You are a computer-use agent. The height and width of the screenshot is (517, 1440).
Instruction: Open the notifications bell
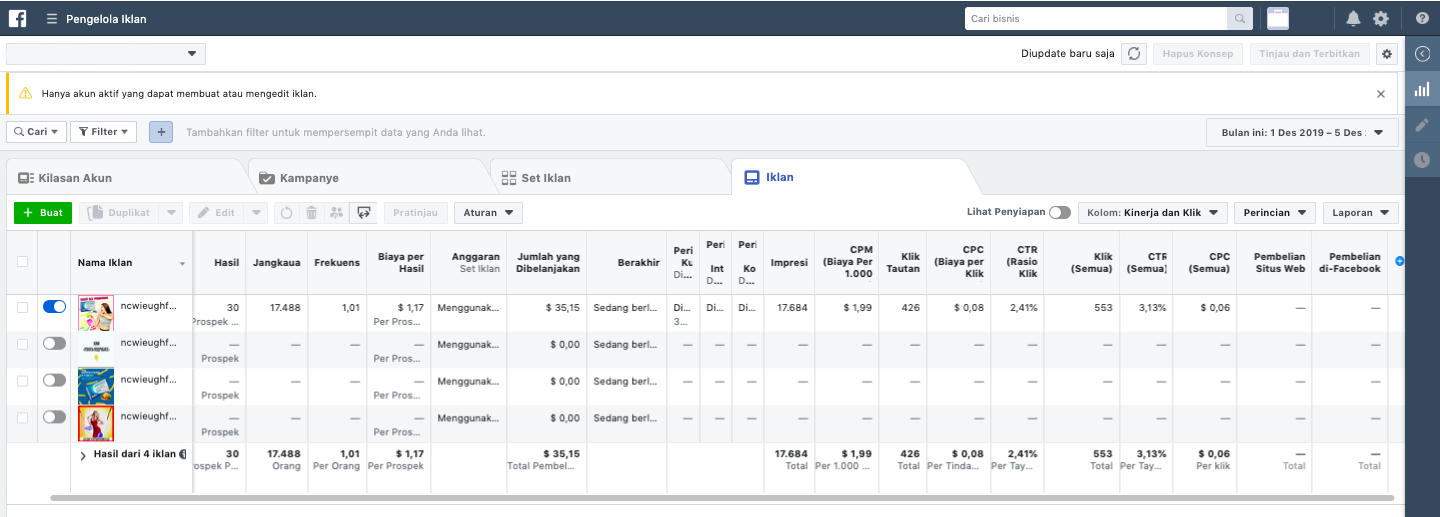coord(1353,18)
